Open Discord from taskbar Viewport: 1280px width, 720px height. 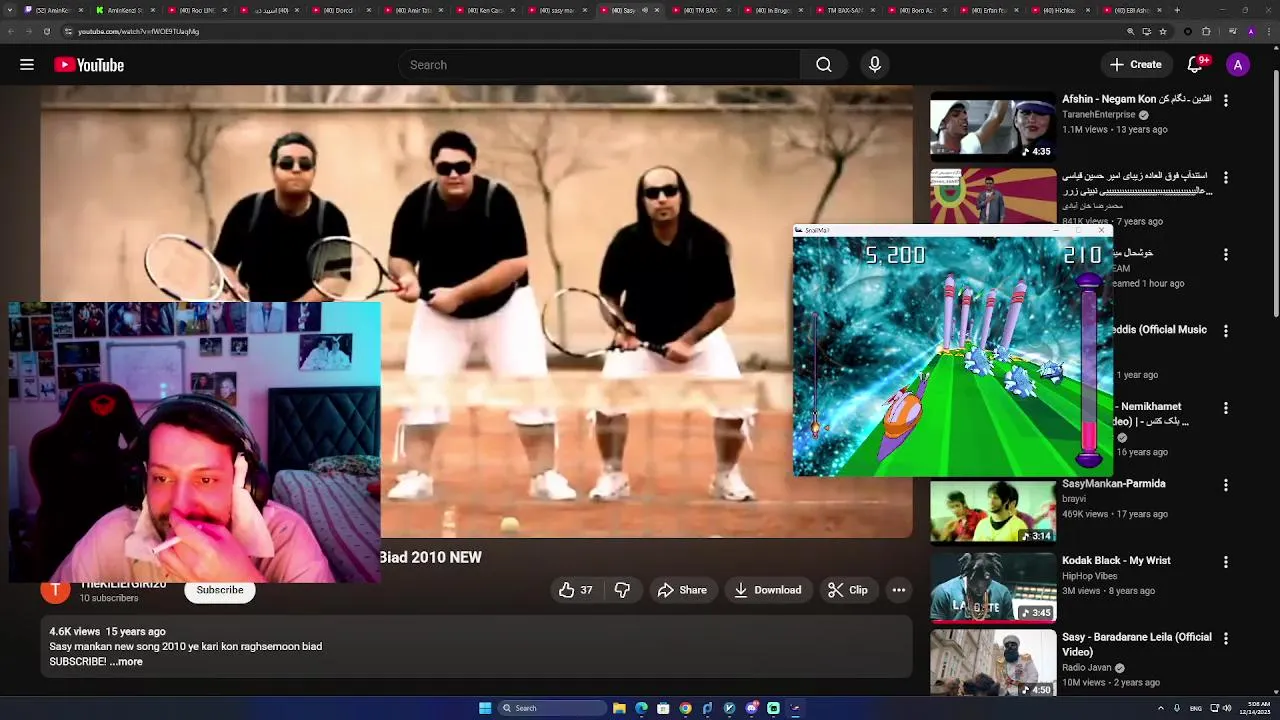coord(751,708)
